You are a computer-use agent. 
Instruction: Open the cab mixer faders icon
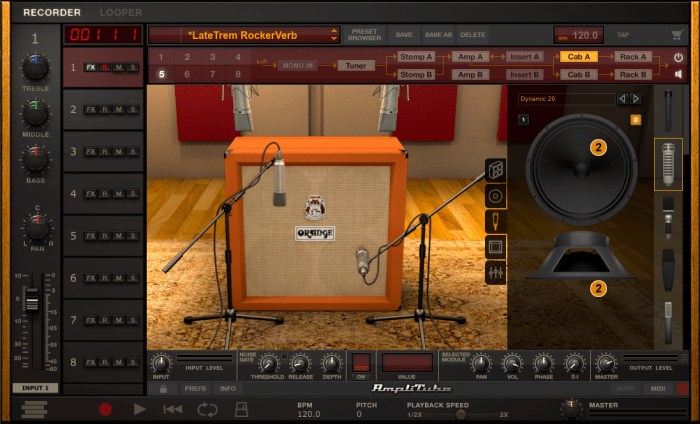(496, 272)
